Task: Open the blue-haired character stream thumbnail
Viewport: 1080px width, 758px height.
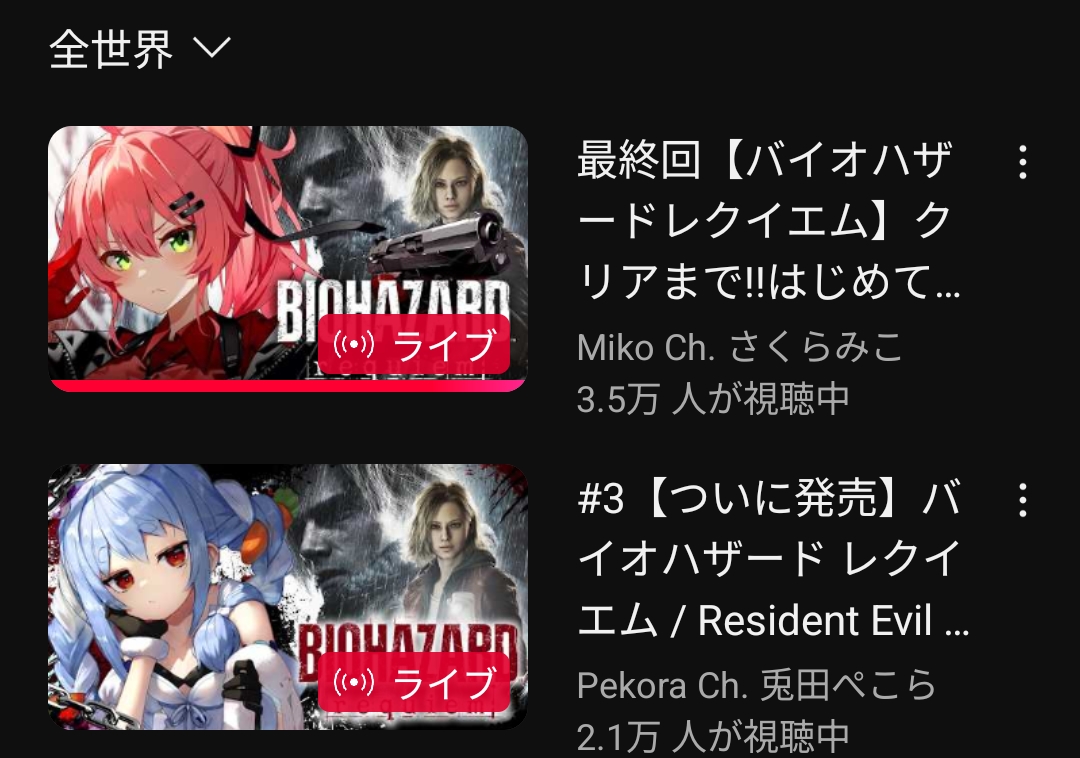Action: tap(288, 597)
